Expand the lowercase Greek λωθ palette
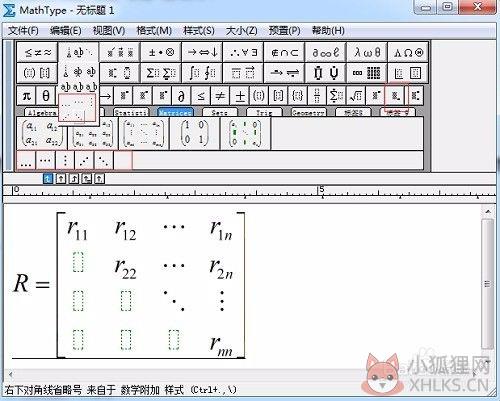500x401 pixels. coord(367,52)
